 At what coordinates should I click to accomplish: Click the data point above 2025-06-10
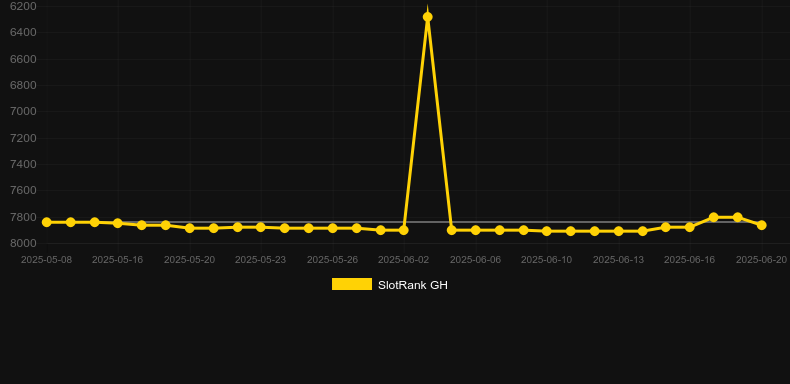tap(547, 231)
